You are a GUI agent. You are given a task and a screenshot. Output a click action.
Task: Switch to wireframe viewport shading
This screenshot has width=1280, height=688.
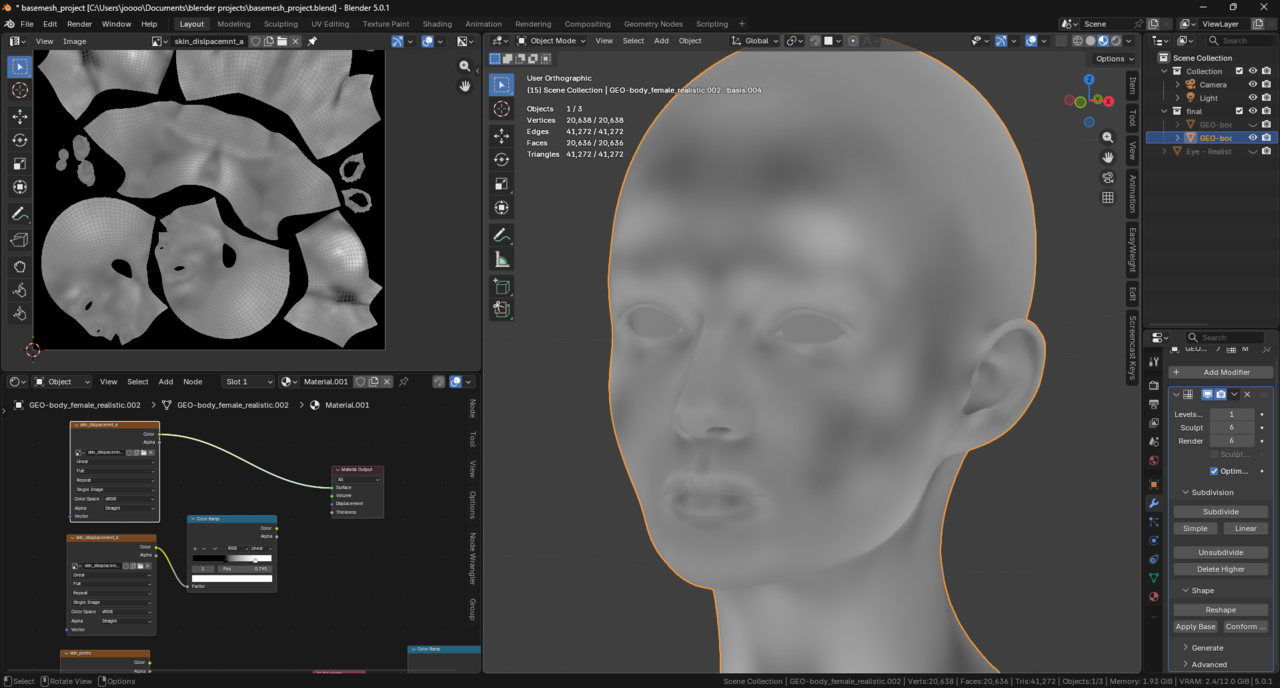pyautogui.click(x=1078, y=41)
